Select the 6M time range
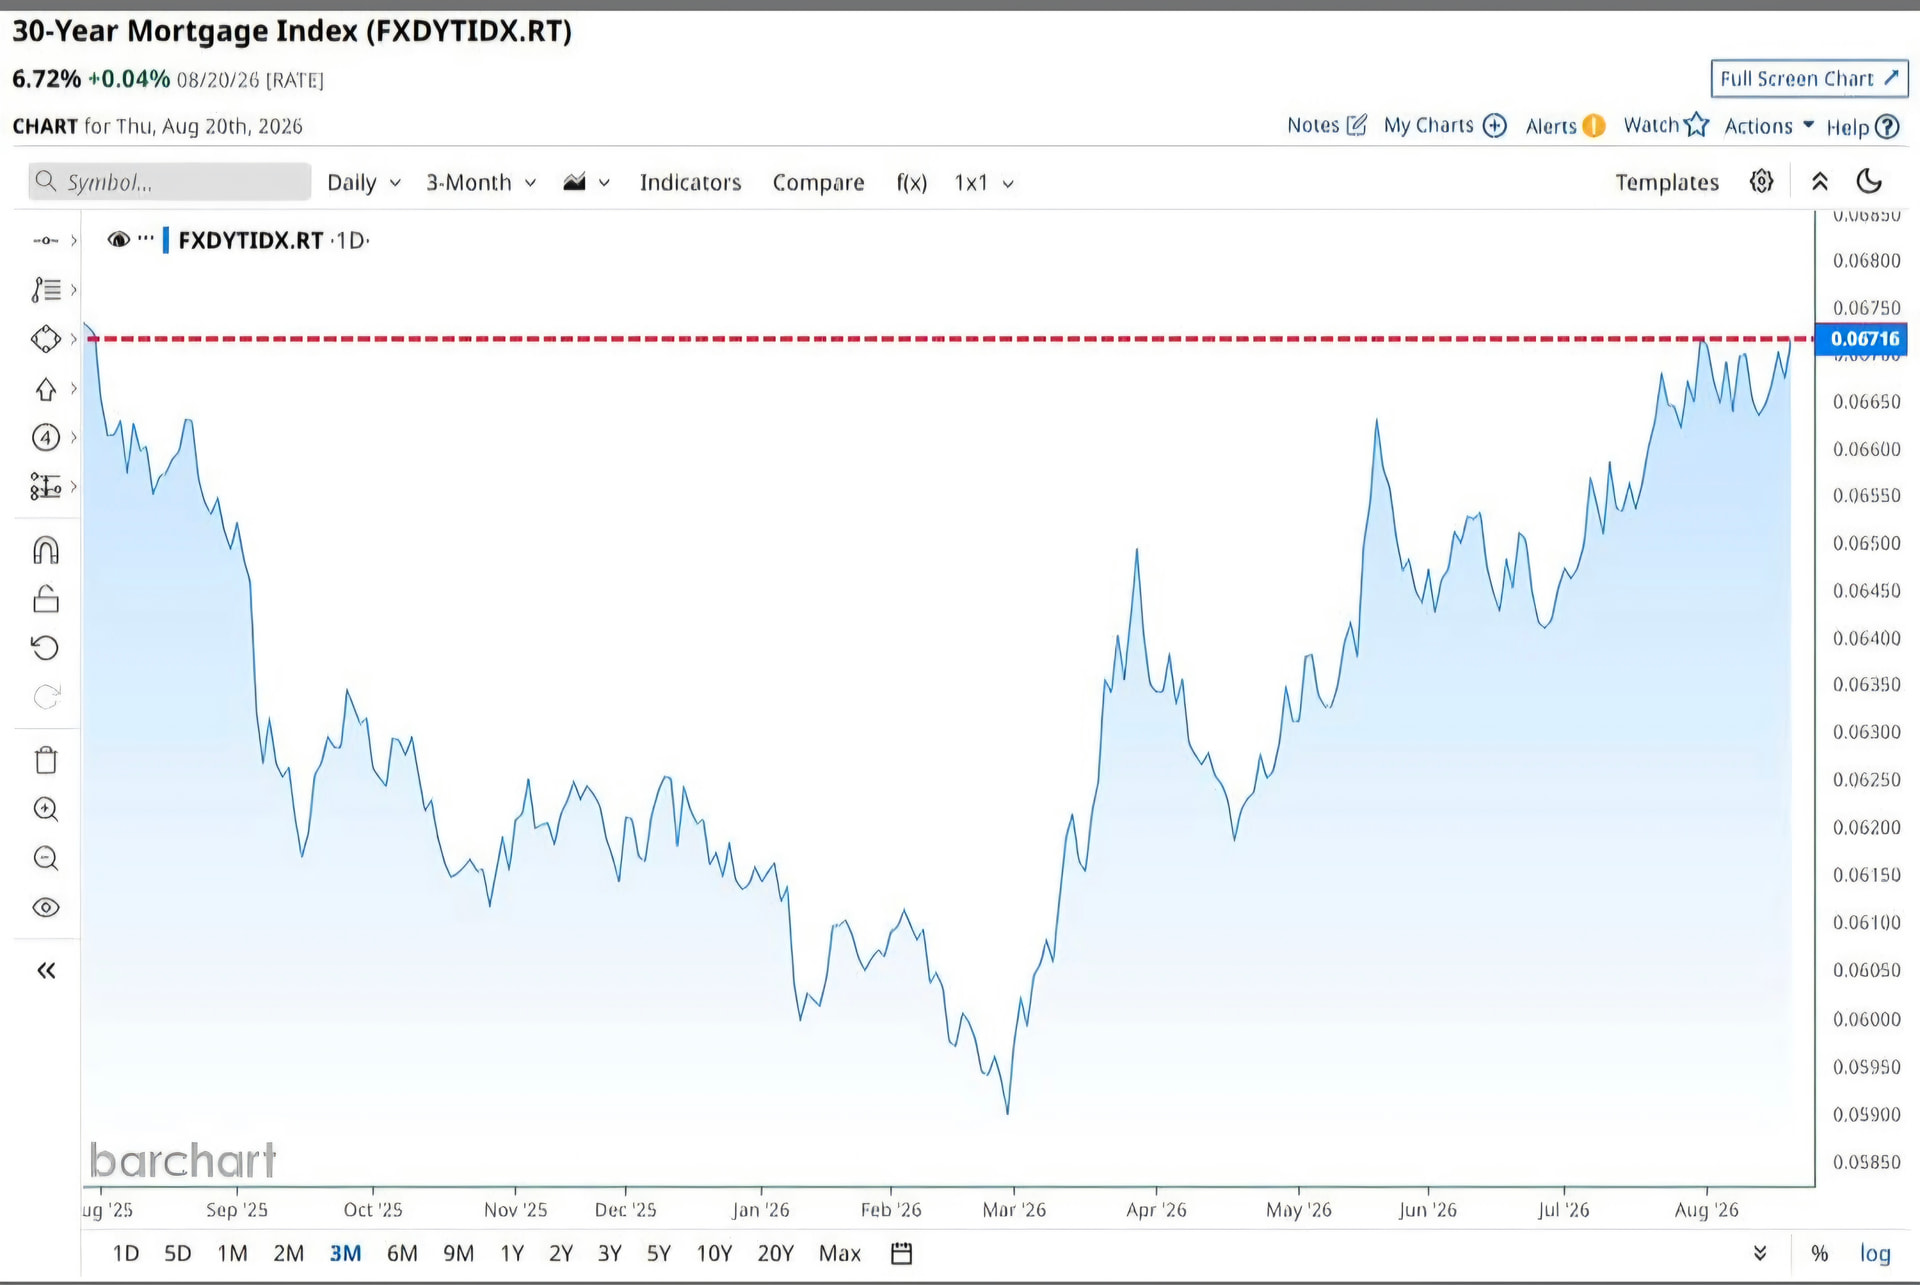The width and height of the screenshot is (1920, 1285). coord(402,1253)
